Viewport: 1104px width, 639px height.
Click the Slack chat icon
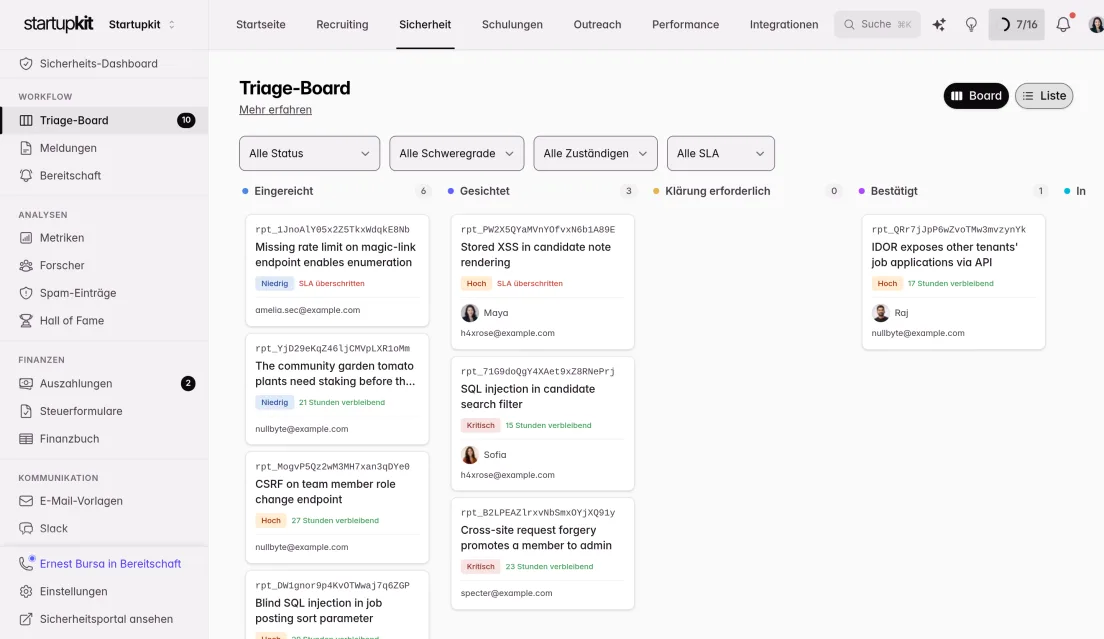pyautogui.click(x=26, y=529)
